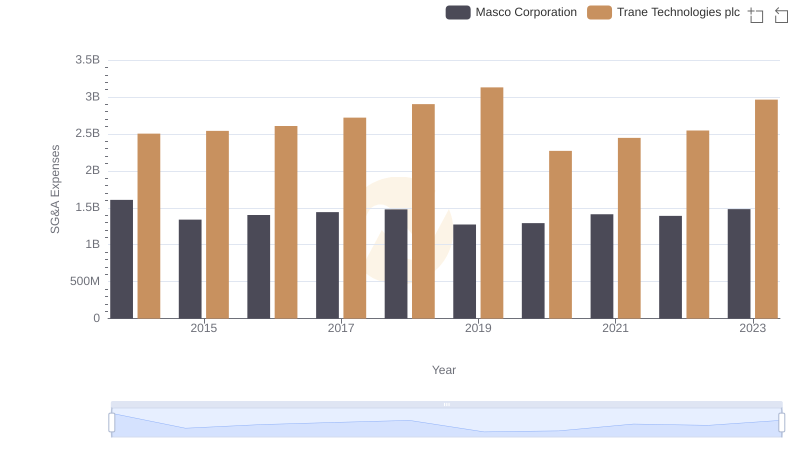Click the data zoom range preview area

point(446,423)
